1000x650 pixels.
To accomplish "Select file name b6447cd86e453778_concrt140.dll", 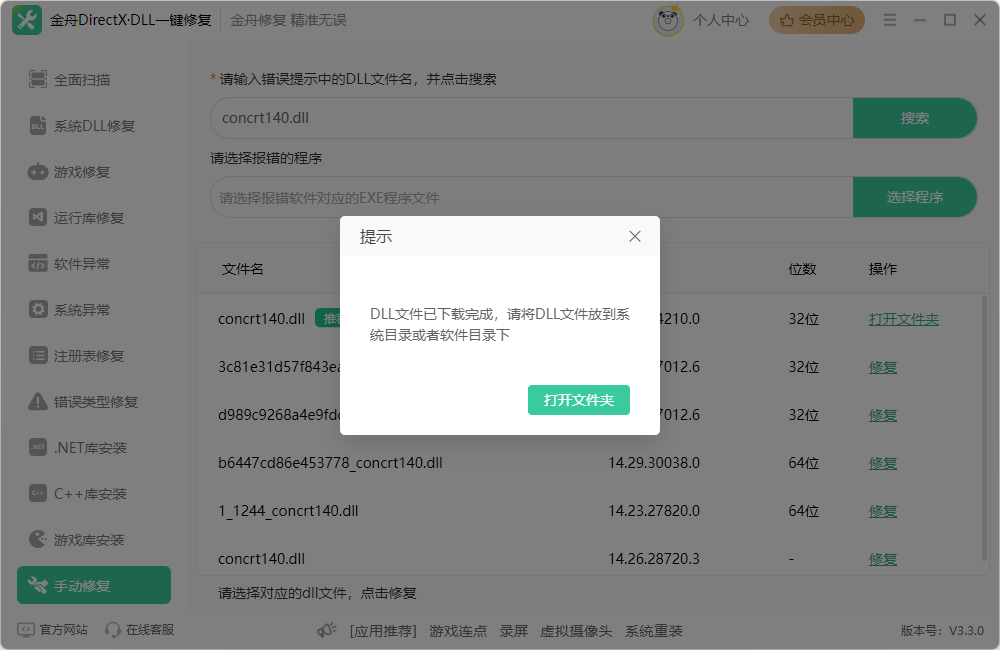I will [330, 462].
